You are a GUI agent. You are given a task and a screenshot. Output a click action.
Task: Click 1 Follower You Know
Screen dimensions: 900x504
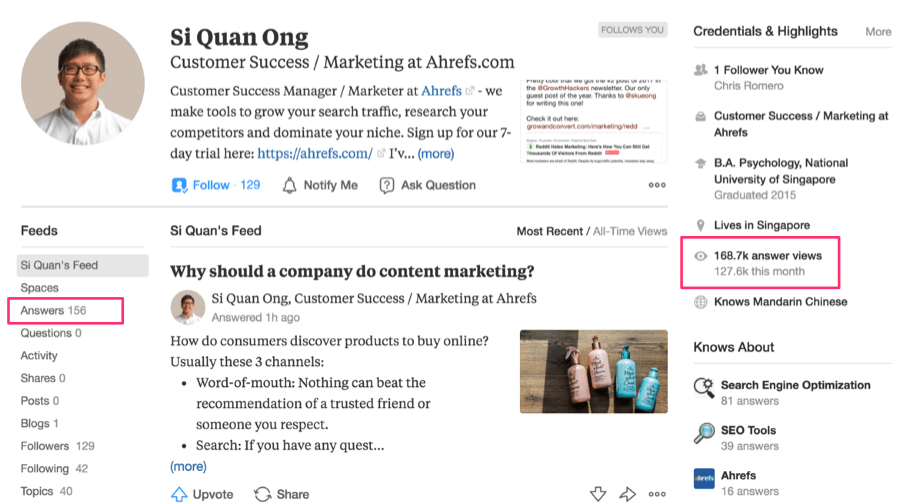pos(769,70)
